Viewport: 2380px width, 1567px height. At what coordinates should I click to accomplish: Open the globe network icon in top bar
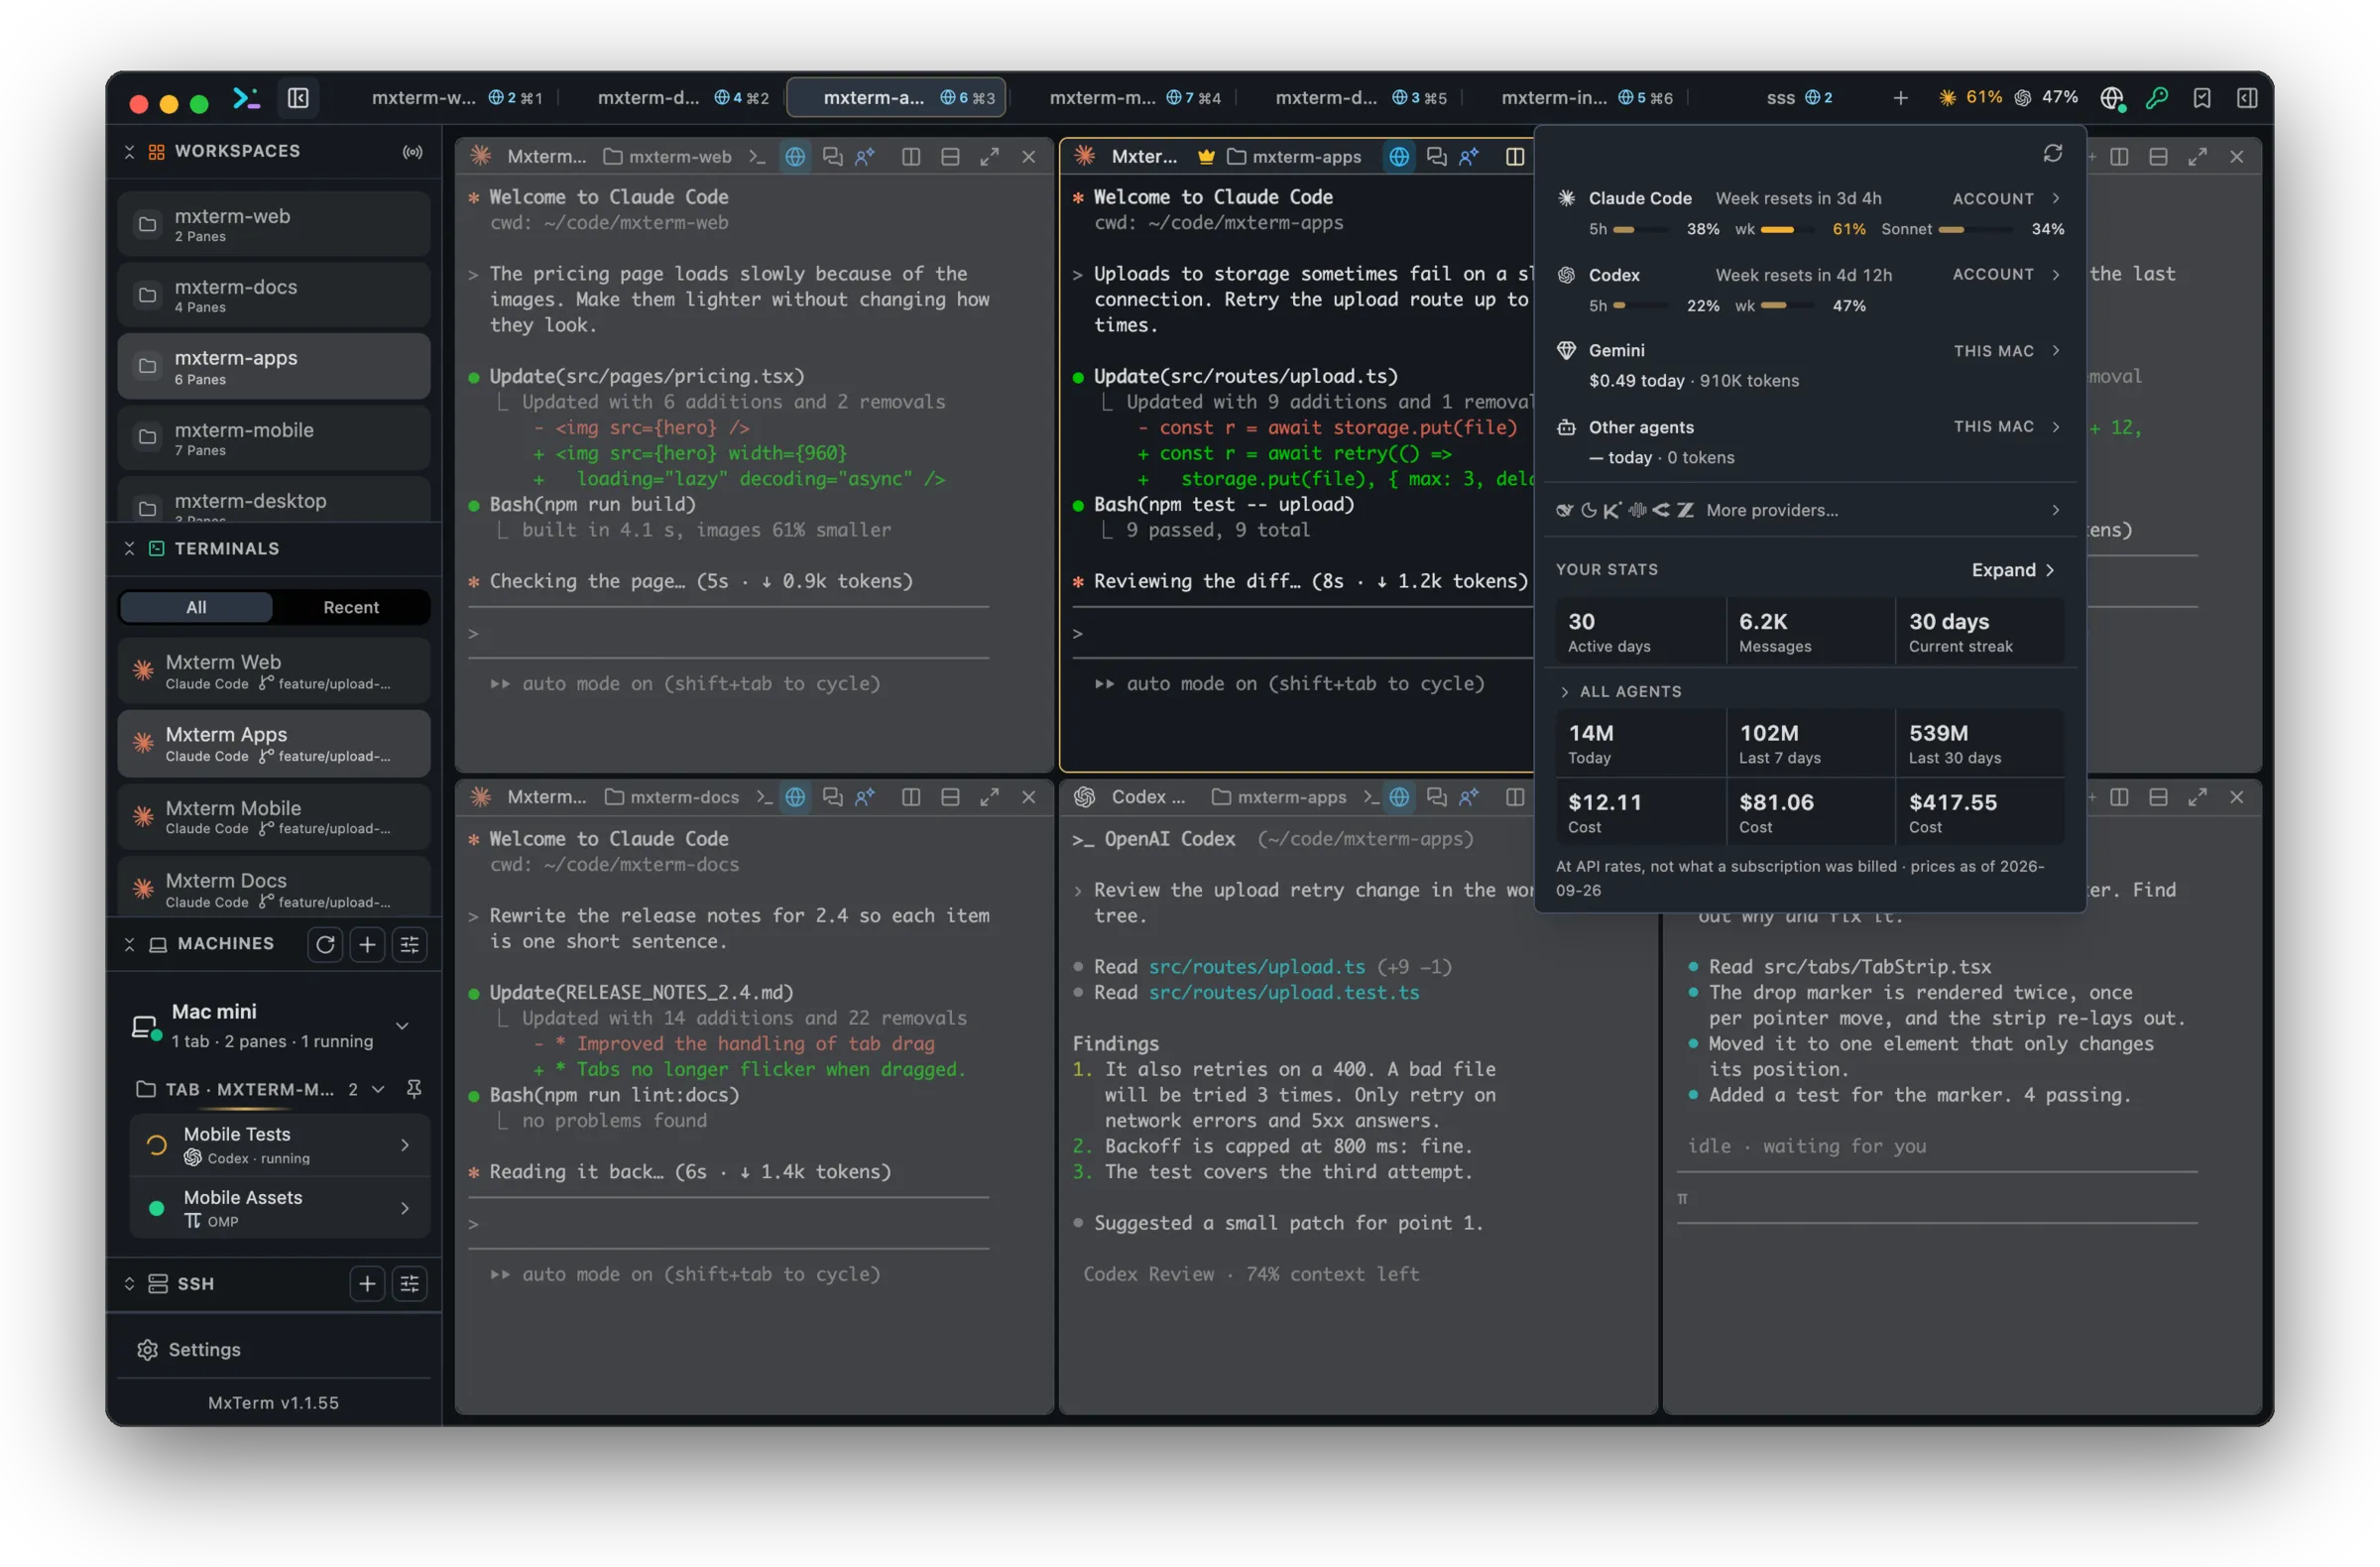[2111, 97]
